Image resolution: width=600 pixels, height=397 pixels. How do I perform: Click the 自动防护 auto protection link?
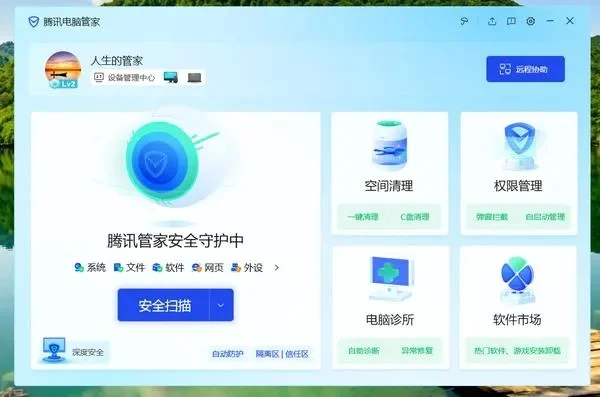(228, 354)
